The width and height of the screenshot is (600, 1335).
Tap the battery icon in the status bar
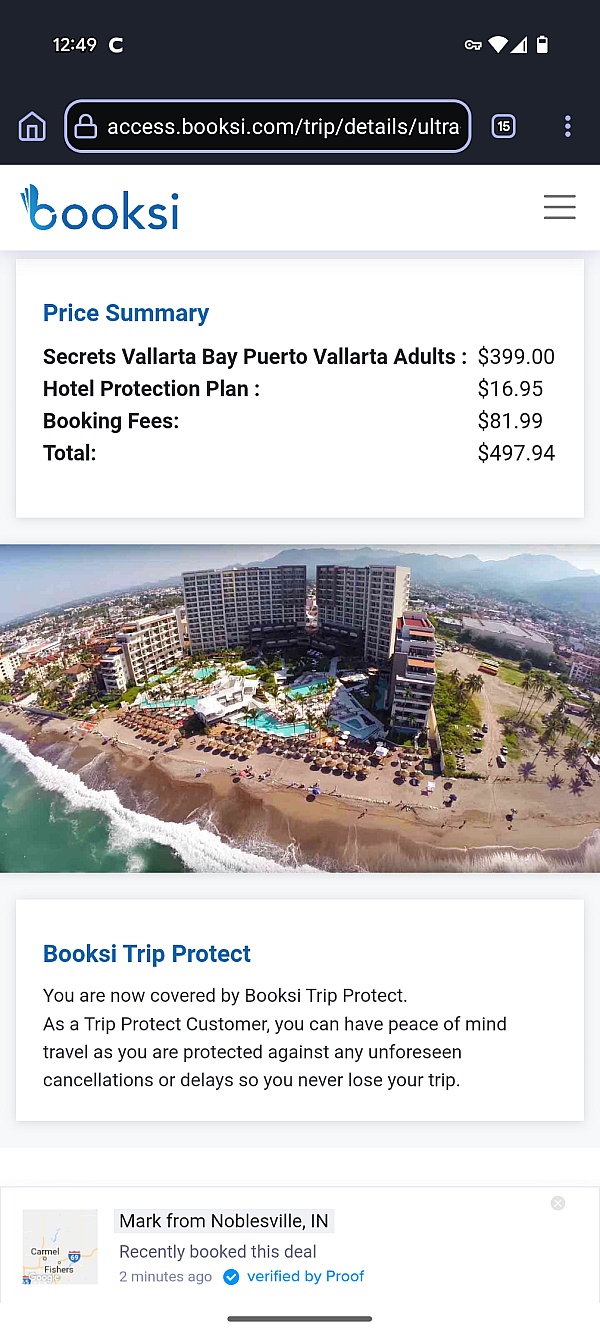click(x=542, y=45)
